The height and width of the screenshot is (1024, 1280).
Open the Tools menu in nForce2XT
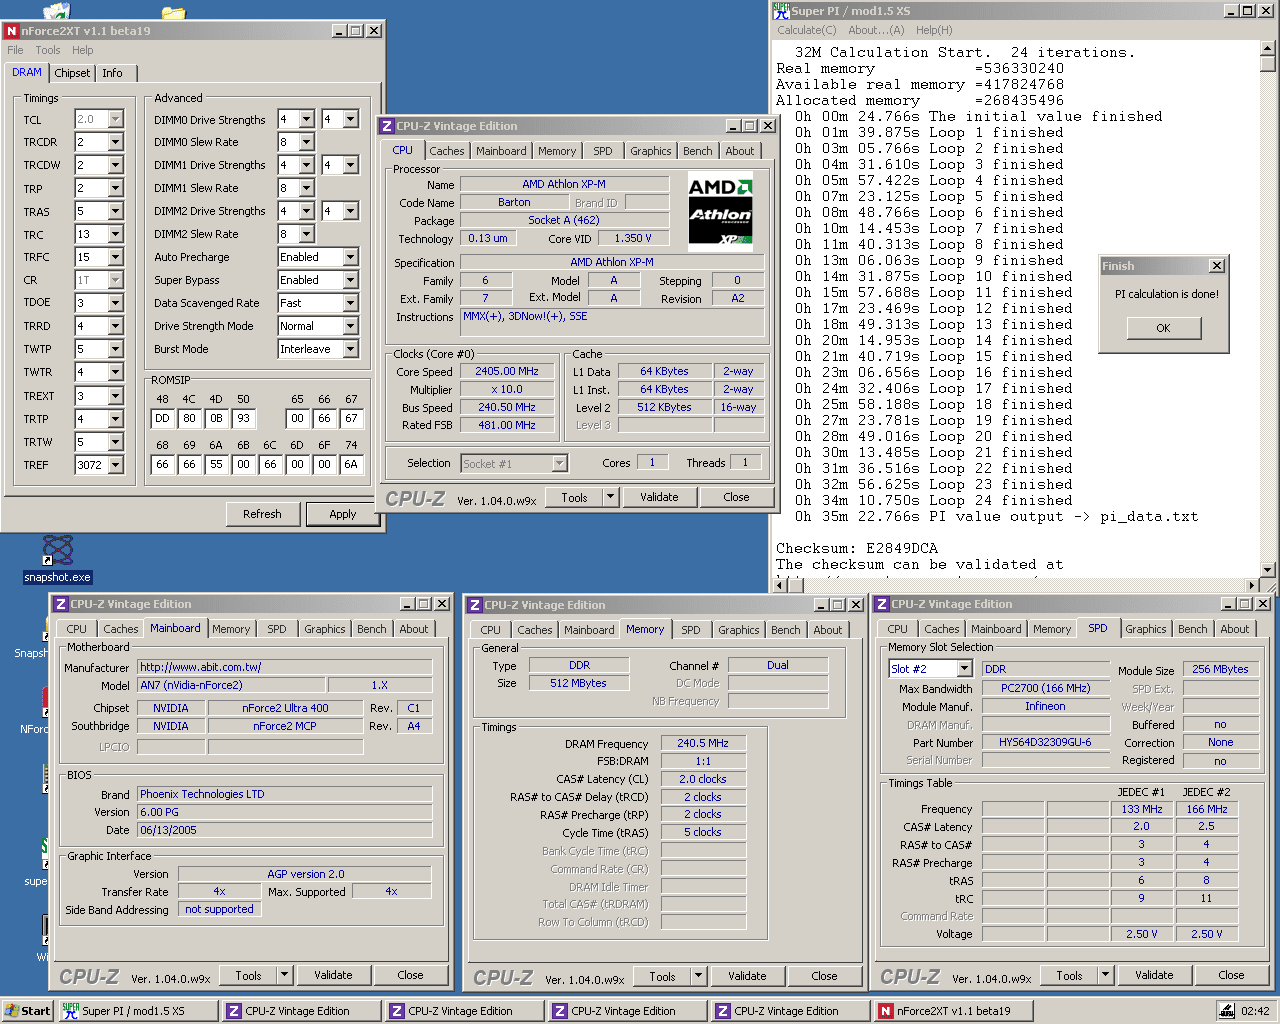(x=48, y=50)
